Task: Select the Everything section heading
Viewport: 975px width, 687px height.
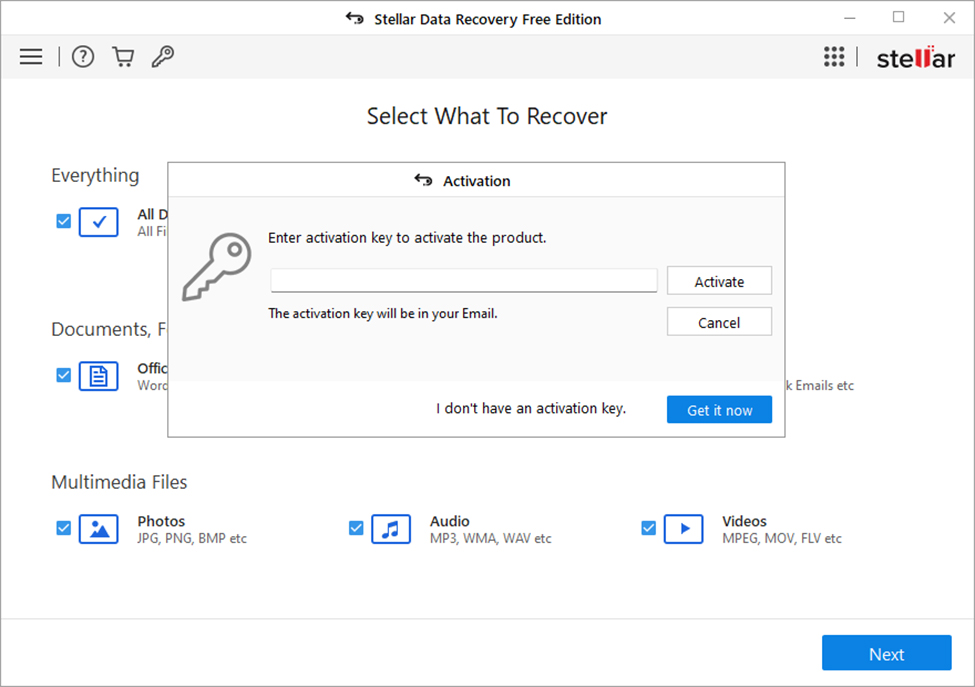Action: pos(95,175)
